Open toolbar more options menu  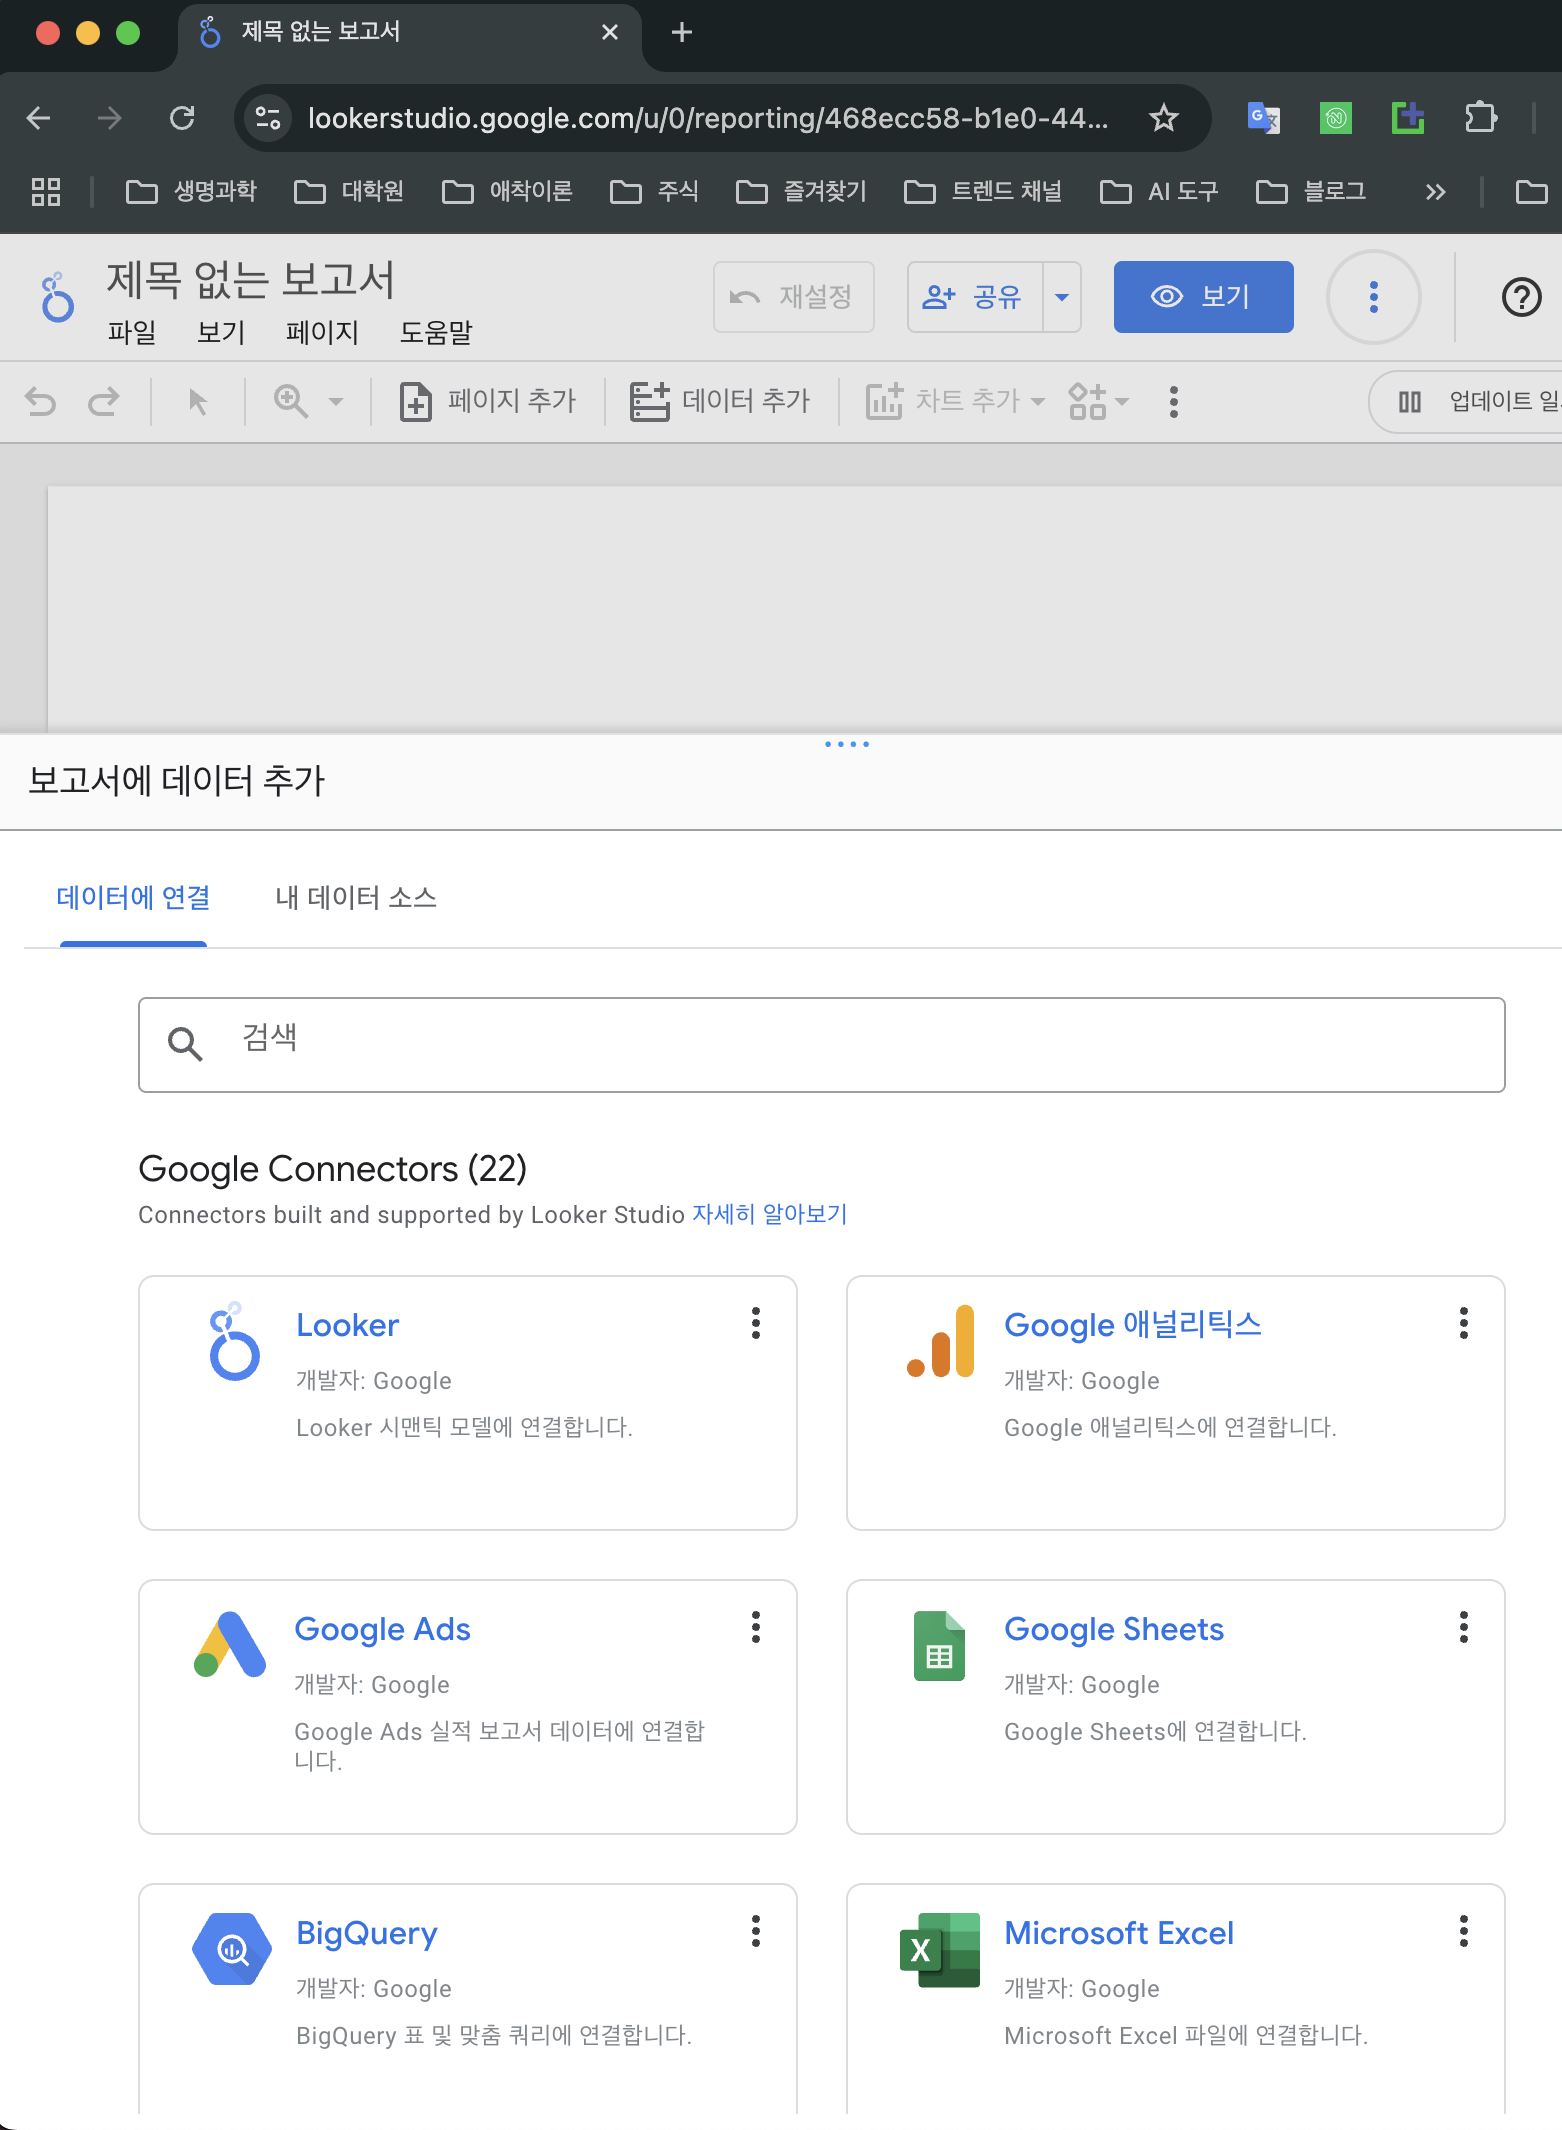1174,402
